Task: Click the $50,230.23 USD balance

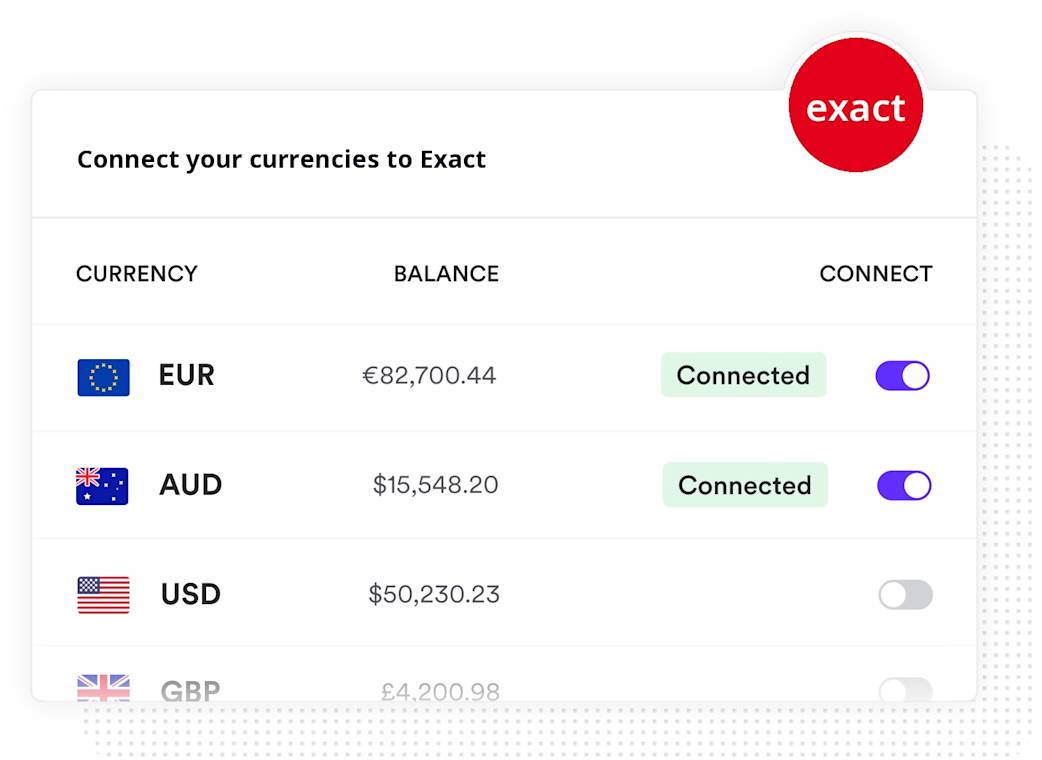Action: [434, 595]
